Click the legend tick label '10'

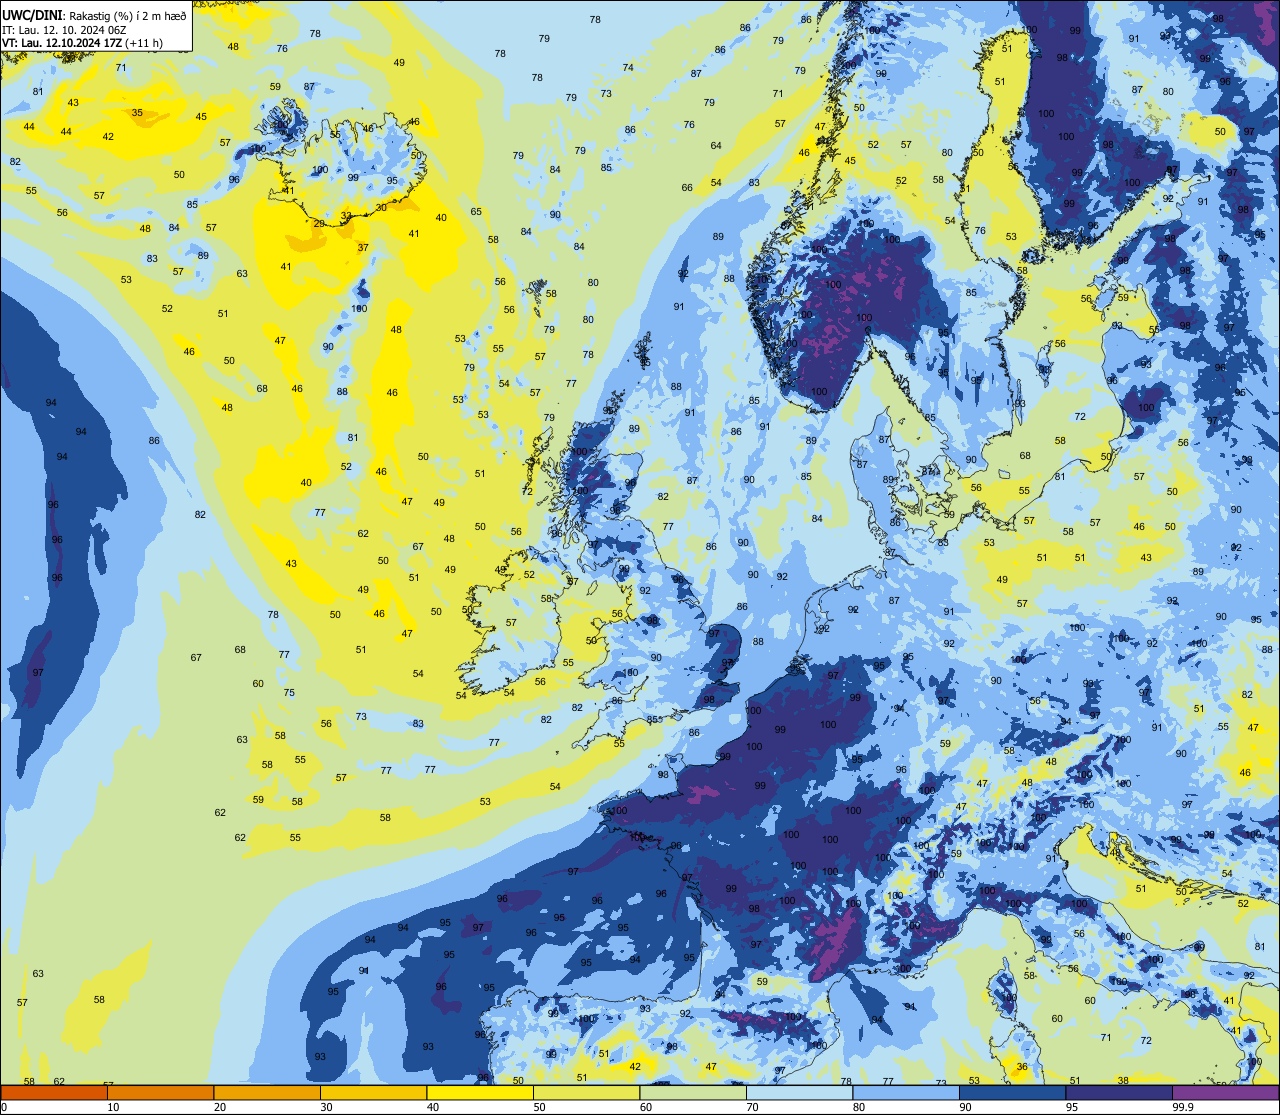(113, 1107)
